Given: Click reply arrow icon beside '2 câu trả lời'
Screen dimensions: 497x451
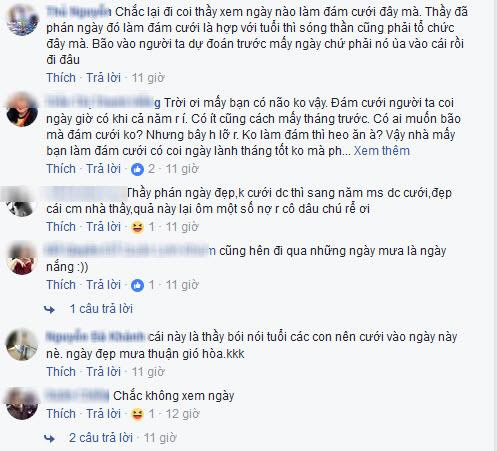Looking at the screenshot, I should (49, 438).
